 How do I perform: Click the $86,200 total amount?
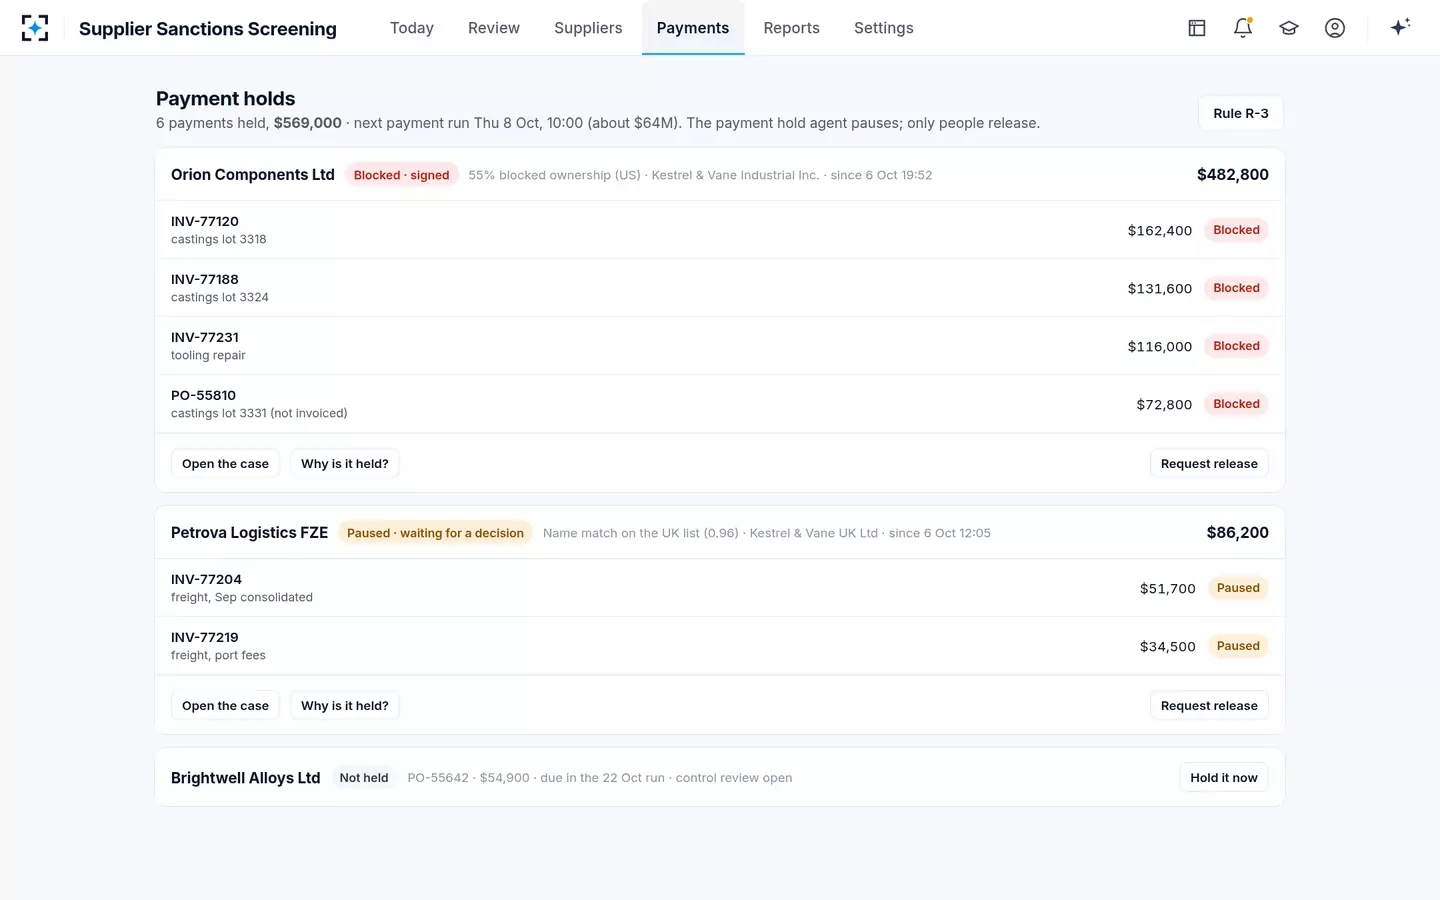coord(1238,533)
